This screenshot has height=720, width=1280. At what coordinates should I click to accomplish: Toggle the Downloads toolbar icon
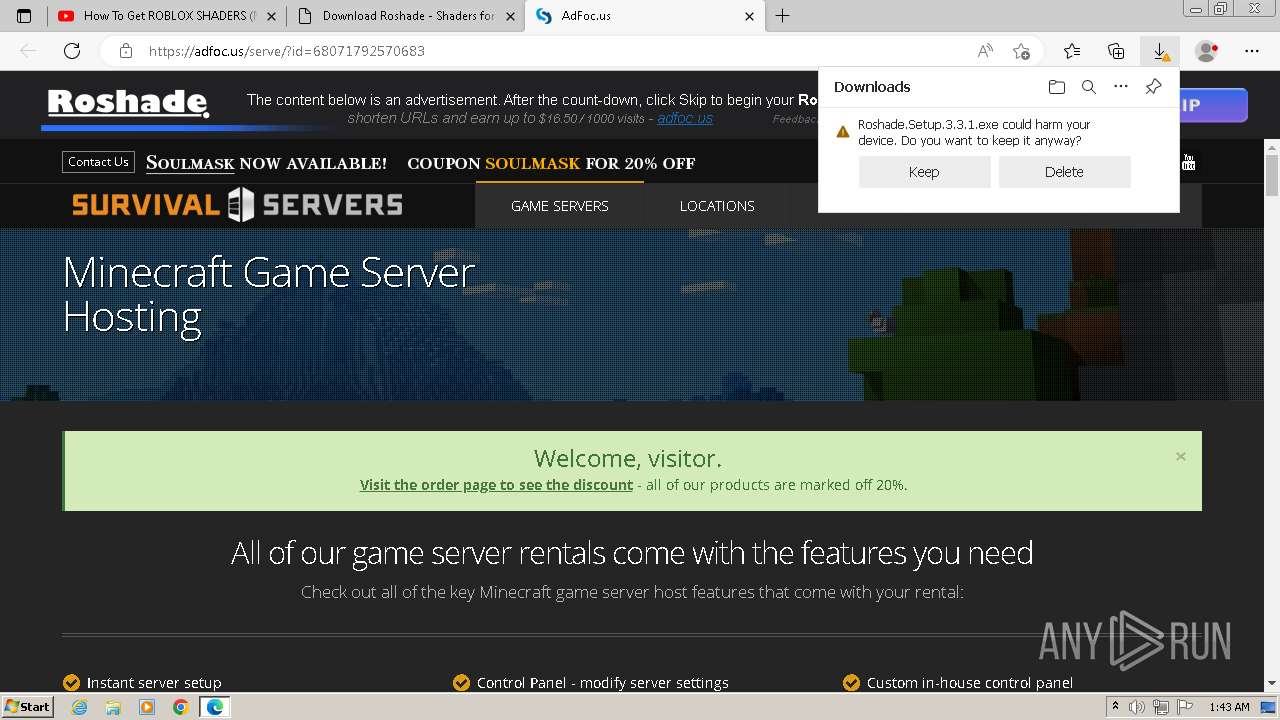[x=1160, y=51]
